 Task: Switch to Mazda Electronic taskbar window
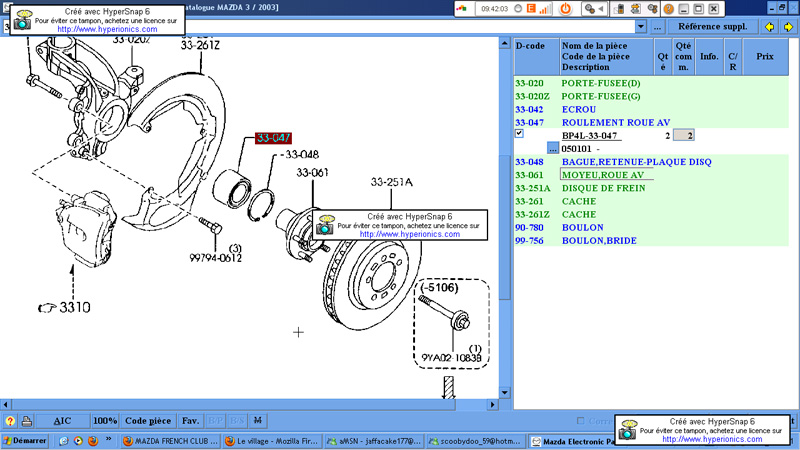tap(572, 441)
